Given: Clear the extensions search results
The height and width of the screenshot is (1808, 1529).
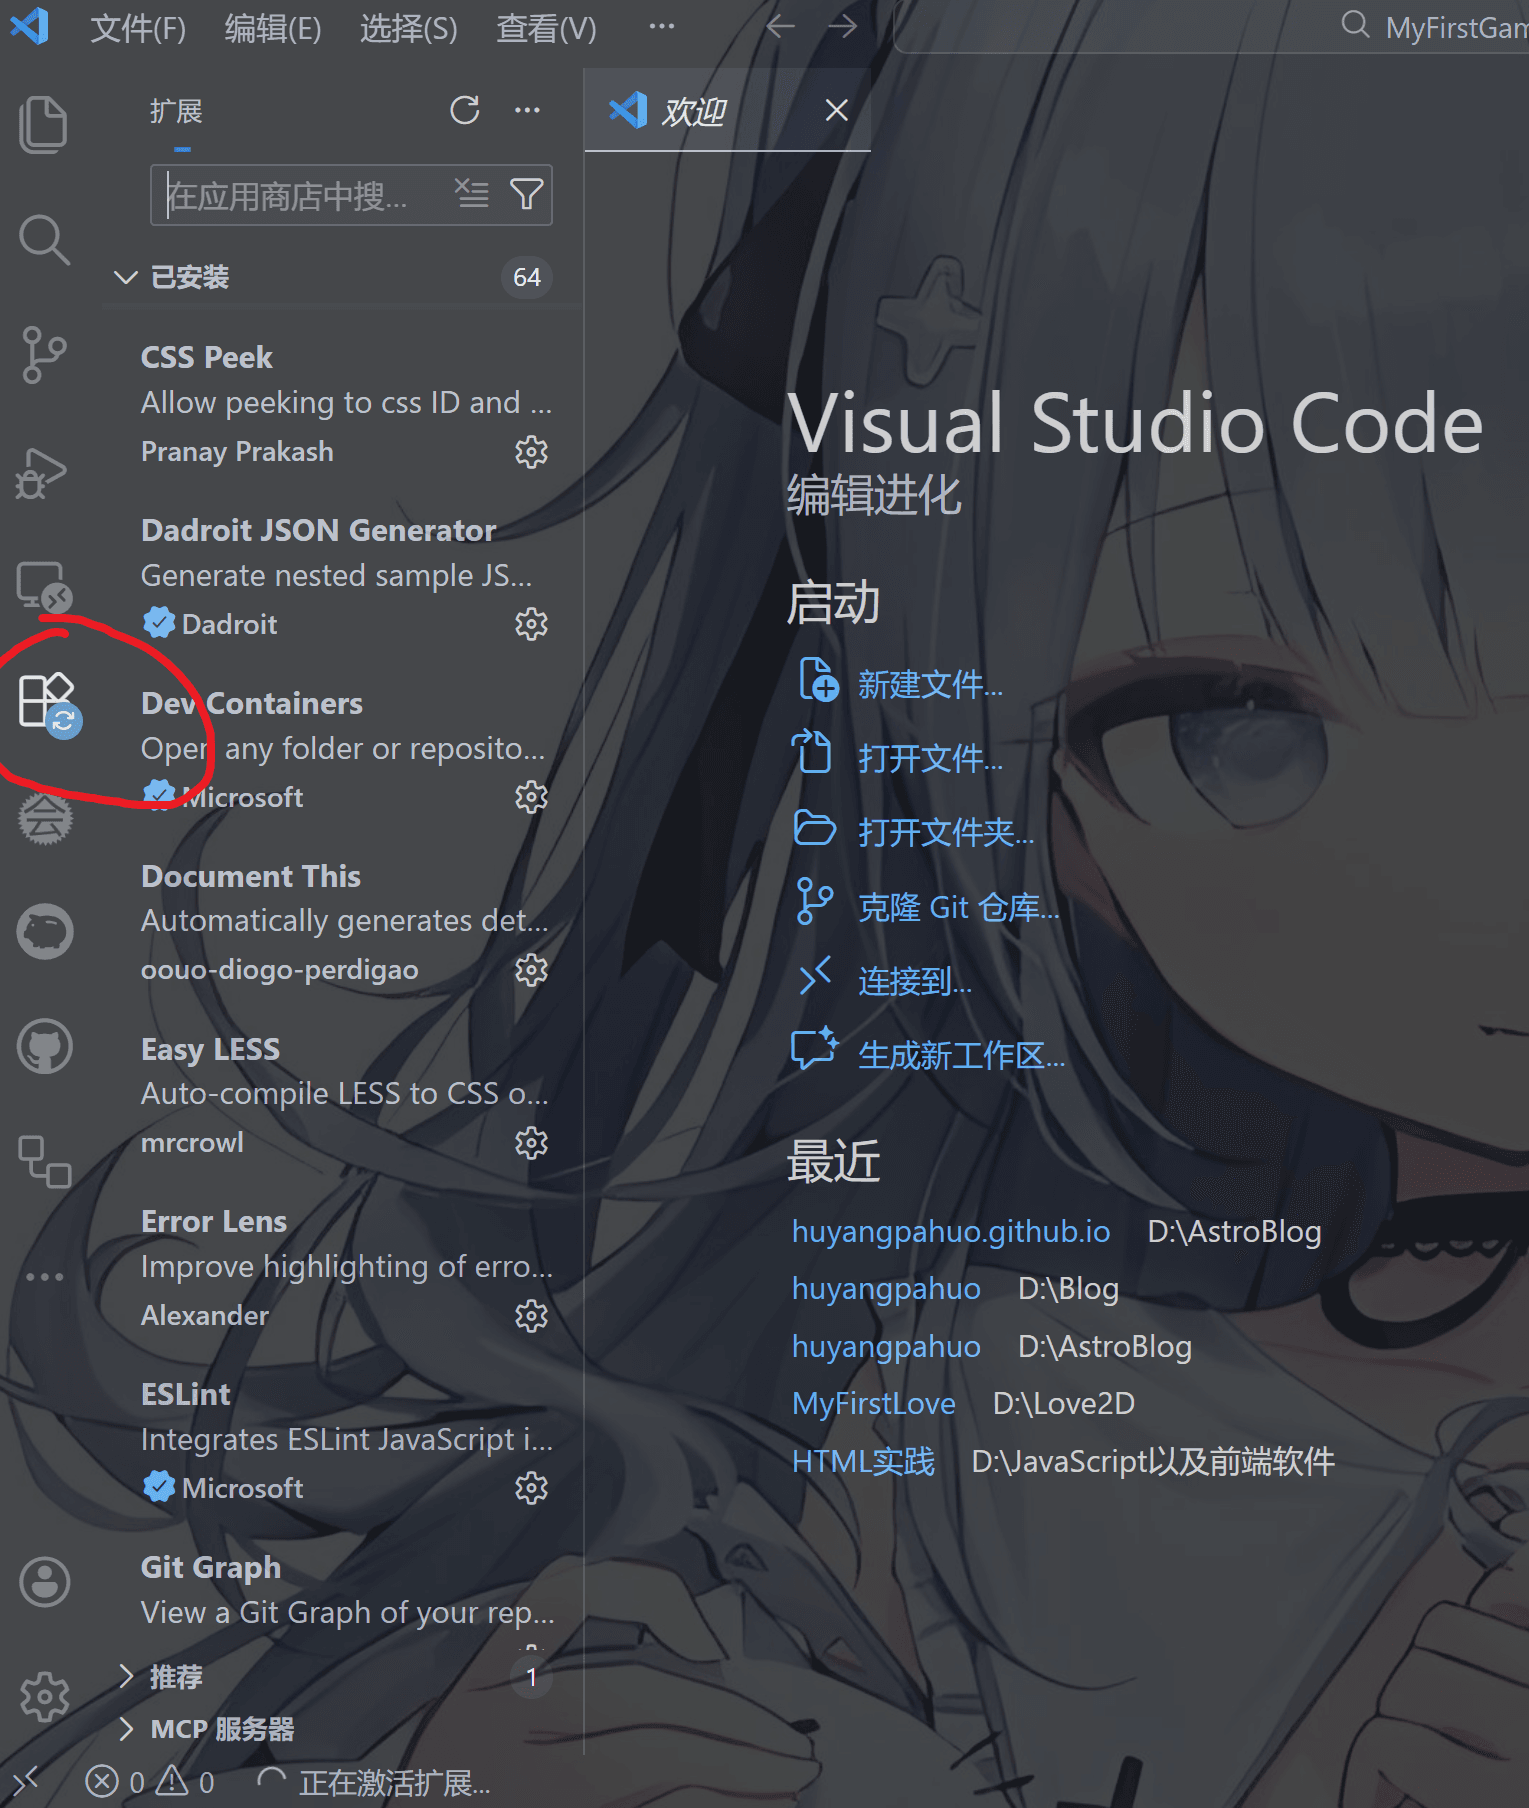Looking at the screenshot, I should click(x=472, y=194).
